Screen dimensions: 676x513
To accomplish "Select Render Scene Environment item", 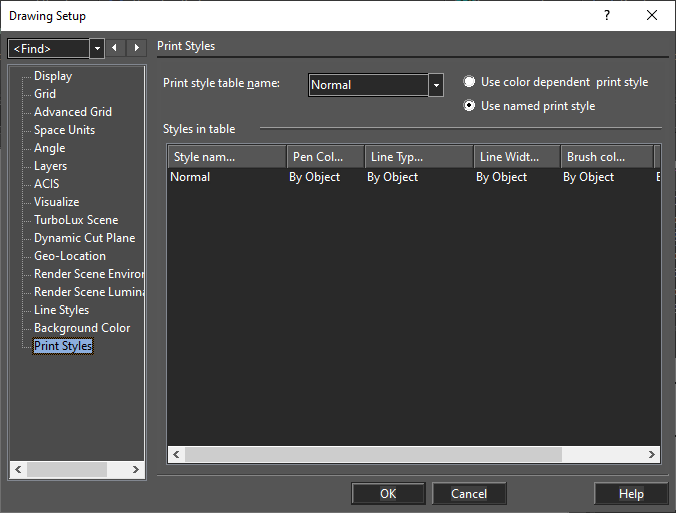I will point(88,274).
